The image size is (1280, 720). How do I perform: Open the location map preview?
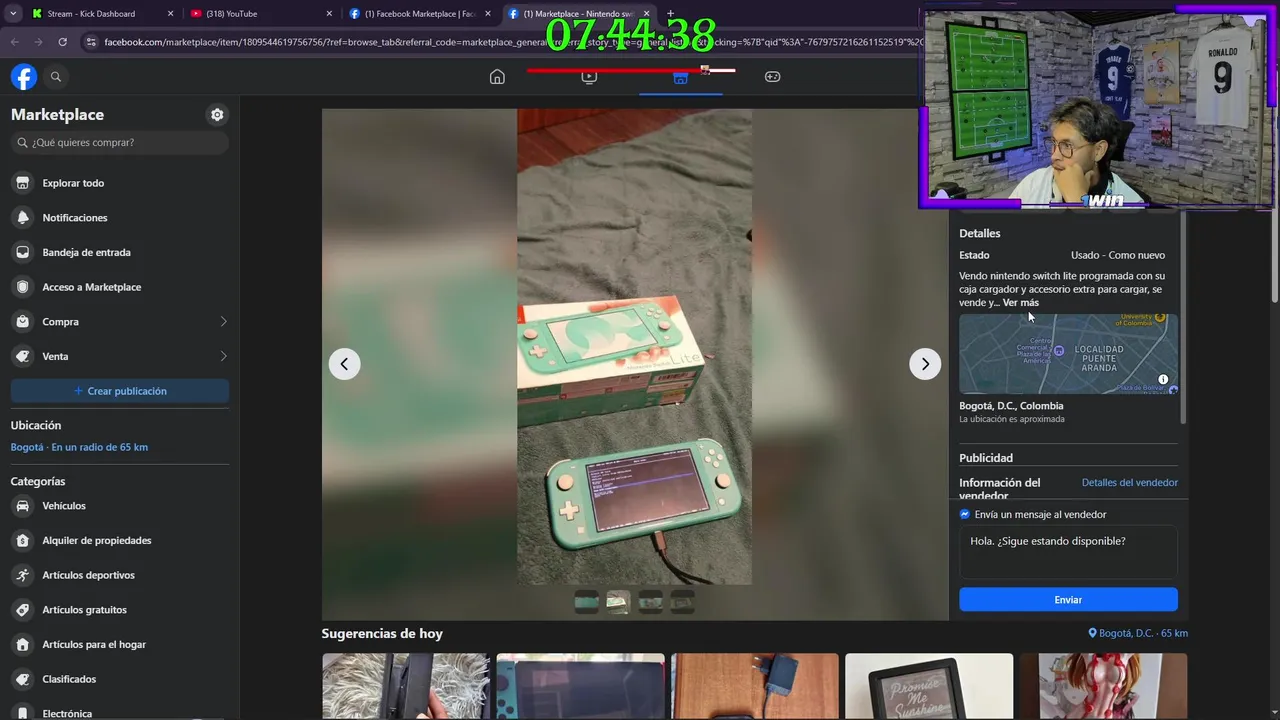click(x=1068, y=354)
